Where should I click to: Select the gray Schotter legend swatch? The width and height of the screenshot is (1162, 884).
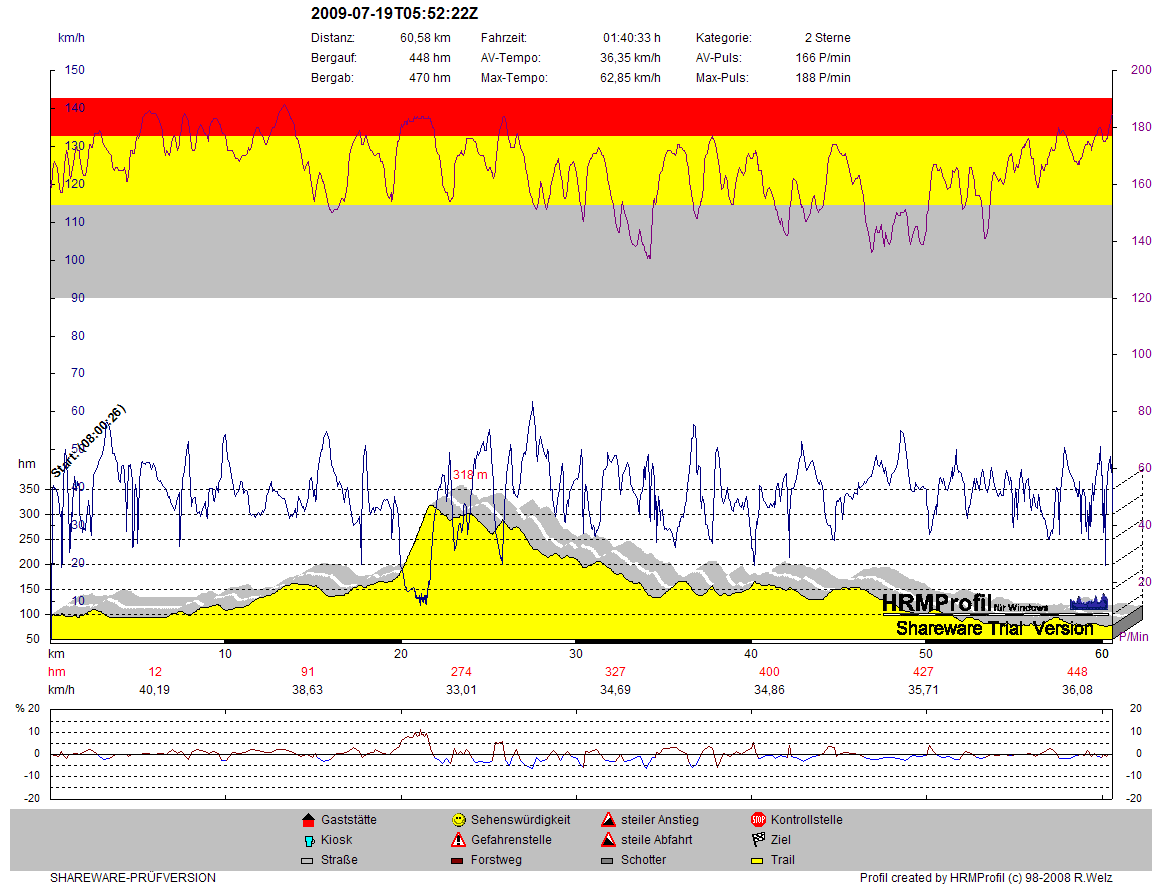pos(608,860)
